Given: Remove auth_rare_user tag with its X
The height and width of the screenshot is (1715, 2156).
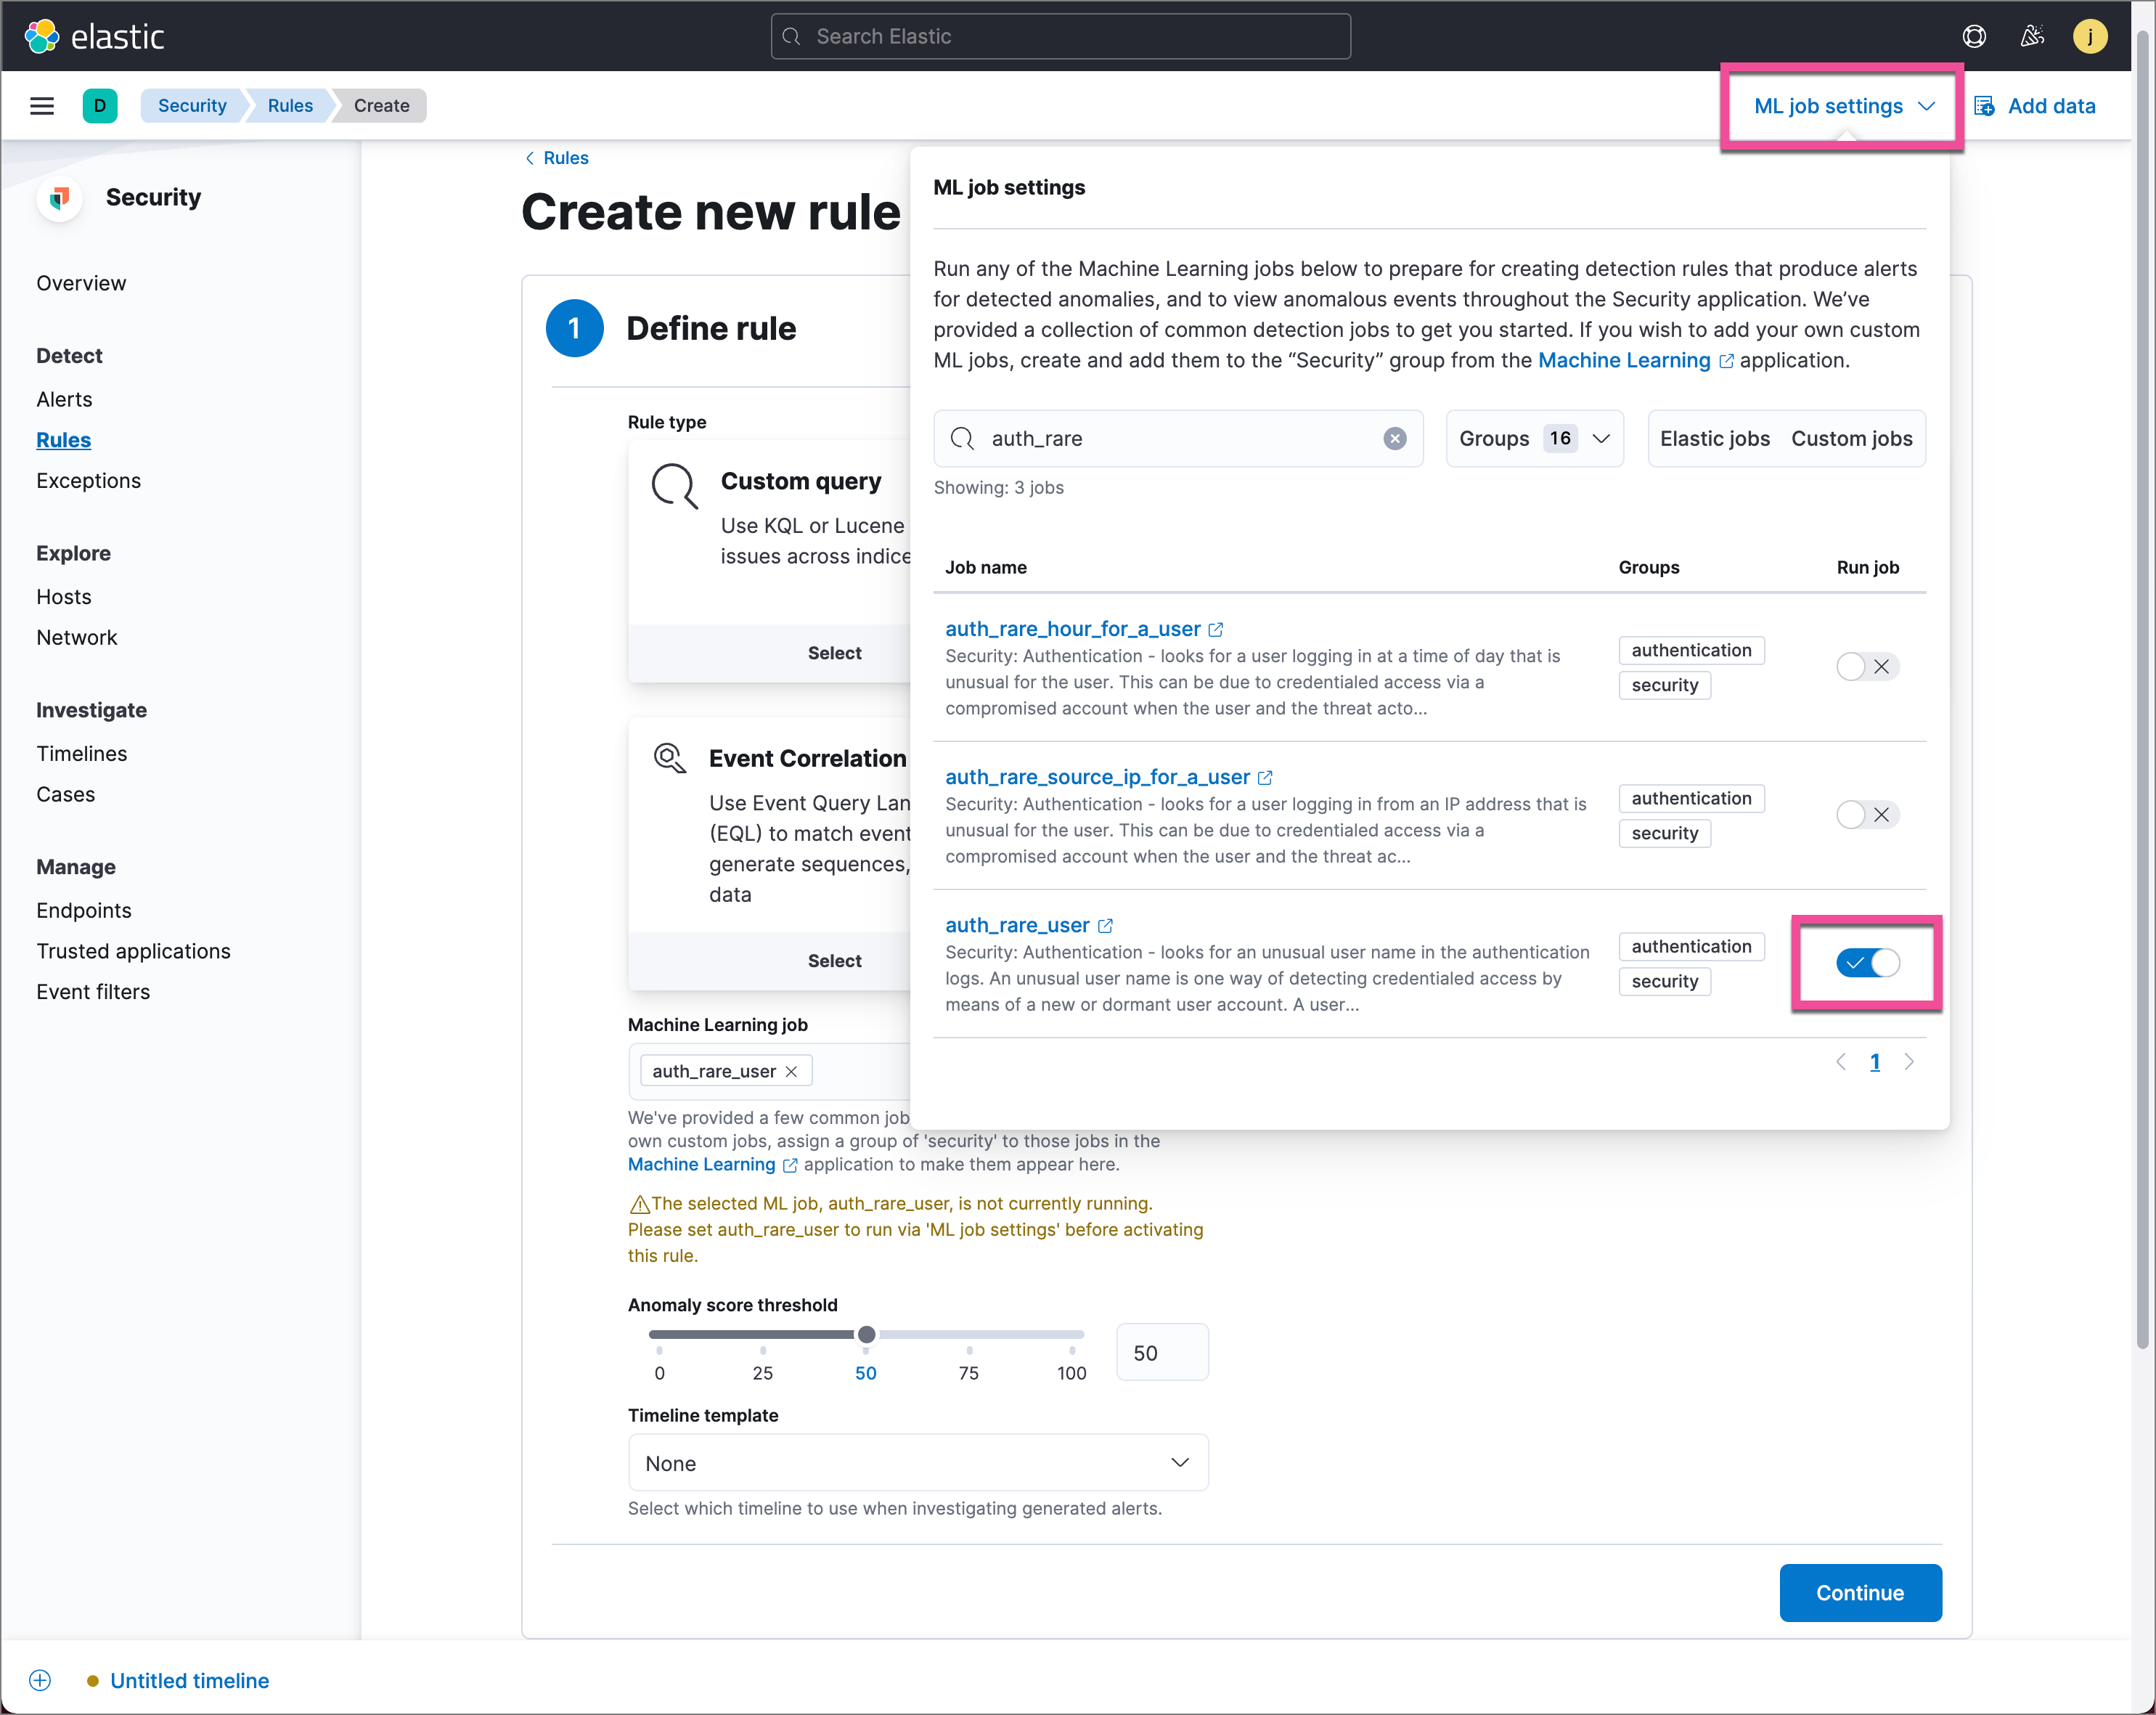Looking at the screenshot, I should (792, 1071).
